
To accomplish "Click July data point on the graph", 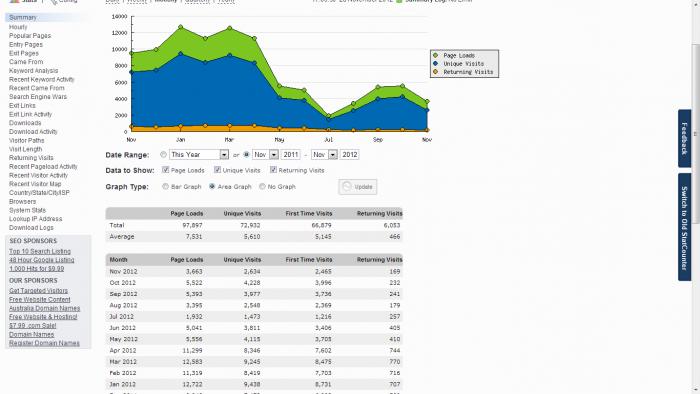I will click(329, 116).
